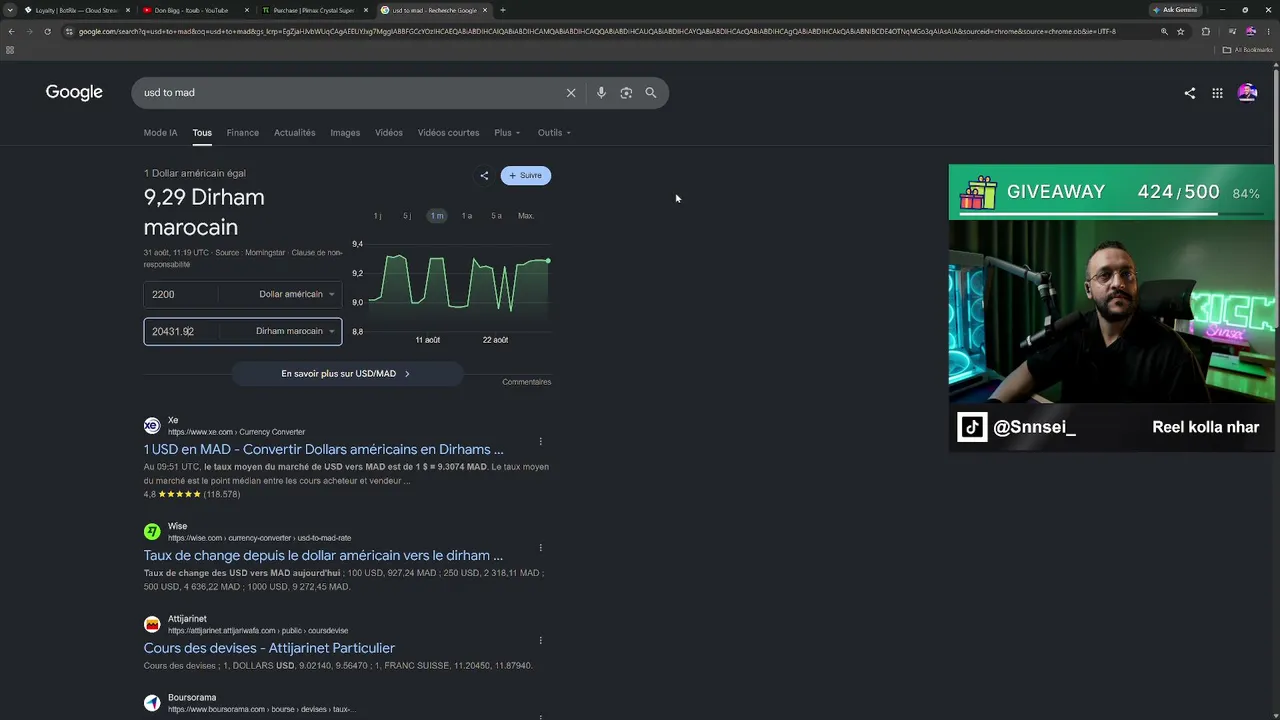The height and width of the screenshot is (720, 1280).
Task: Close the Don Bigg YouTube tab
Action: [247, 10]
